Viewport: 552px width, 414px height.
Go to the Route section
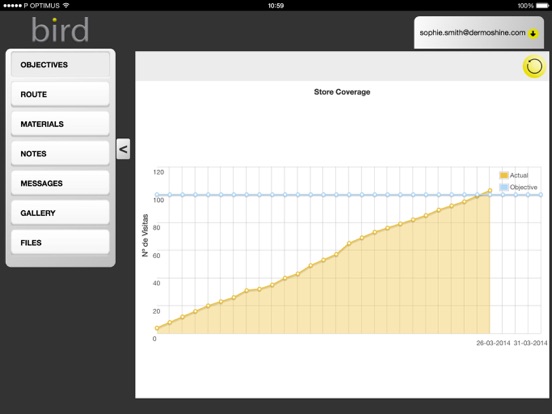pos(60,94)
